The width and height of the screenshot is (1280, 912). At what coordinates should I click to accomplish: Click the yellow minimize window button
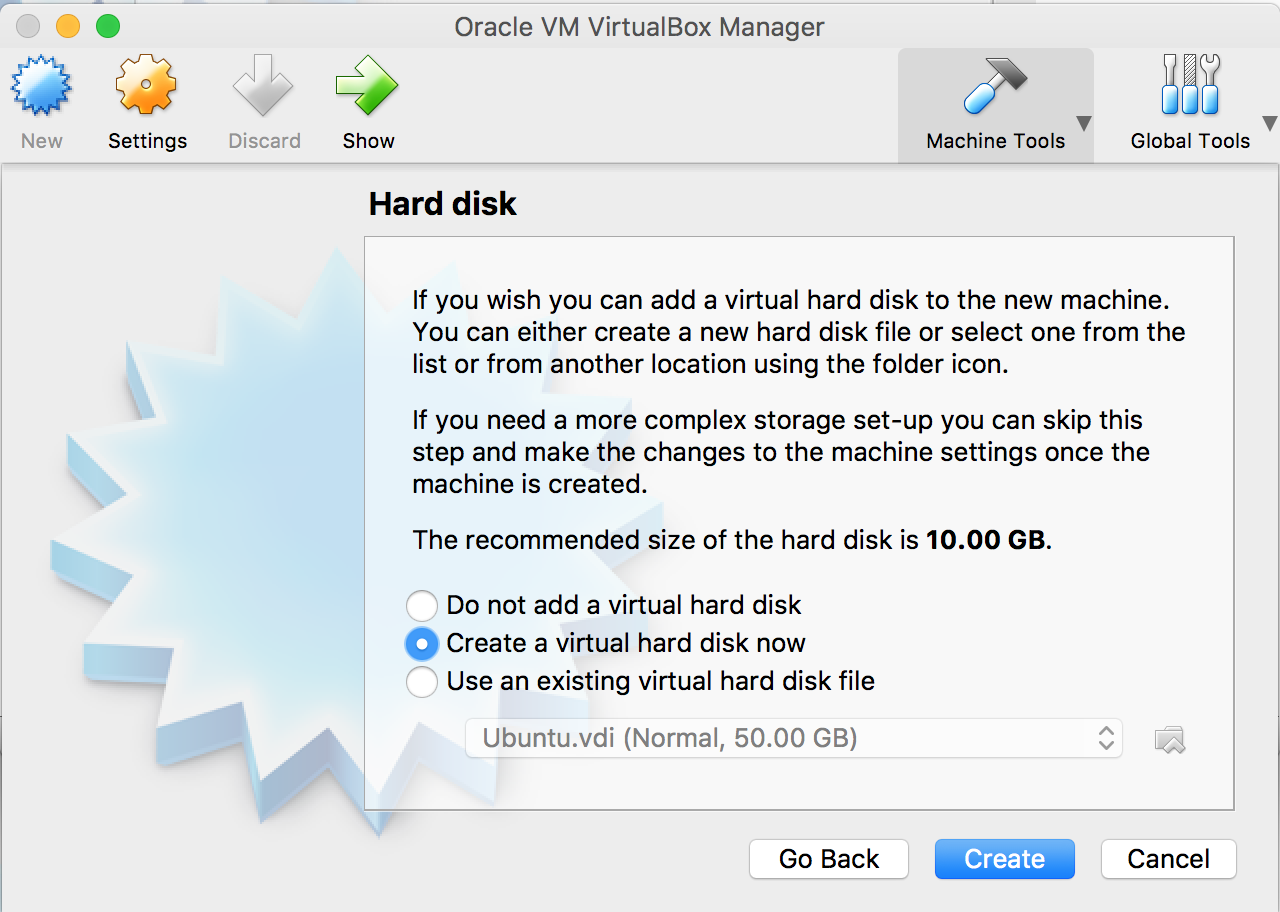(x=68, y=26)
